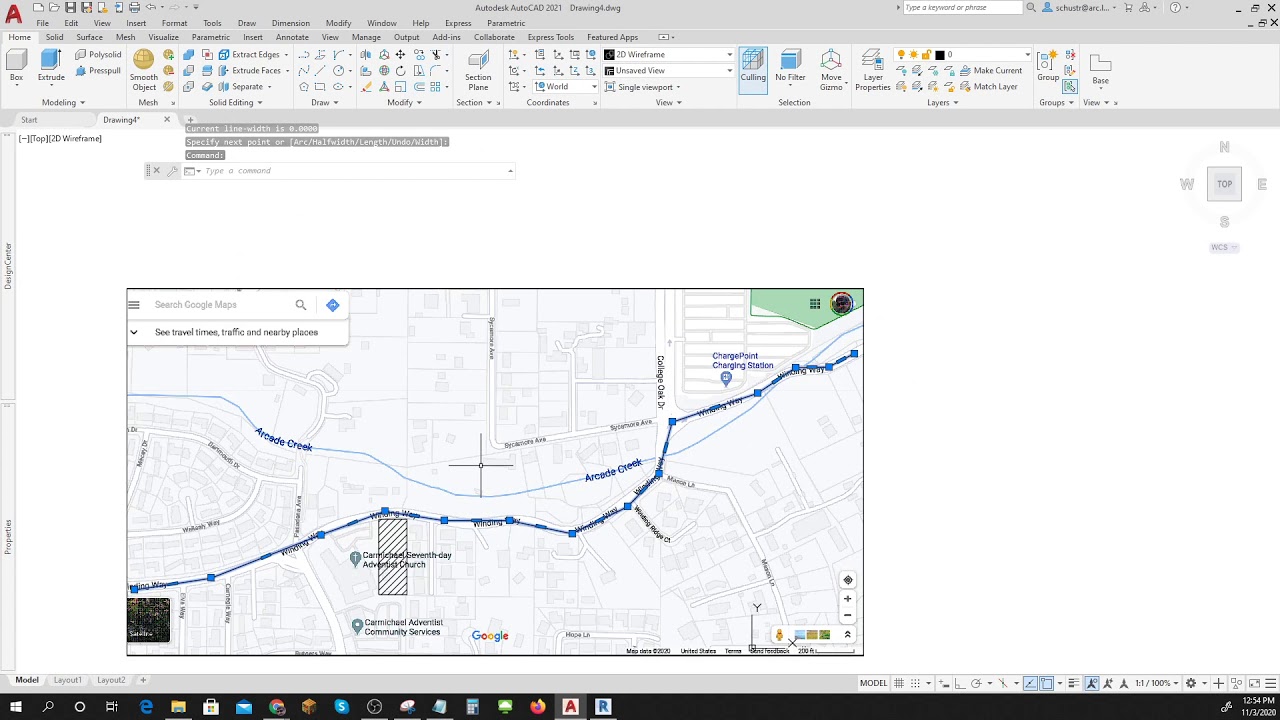Click the viewport controls [-] label
This screenshot has height=720, width=1280.
[24, 138]
